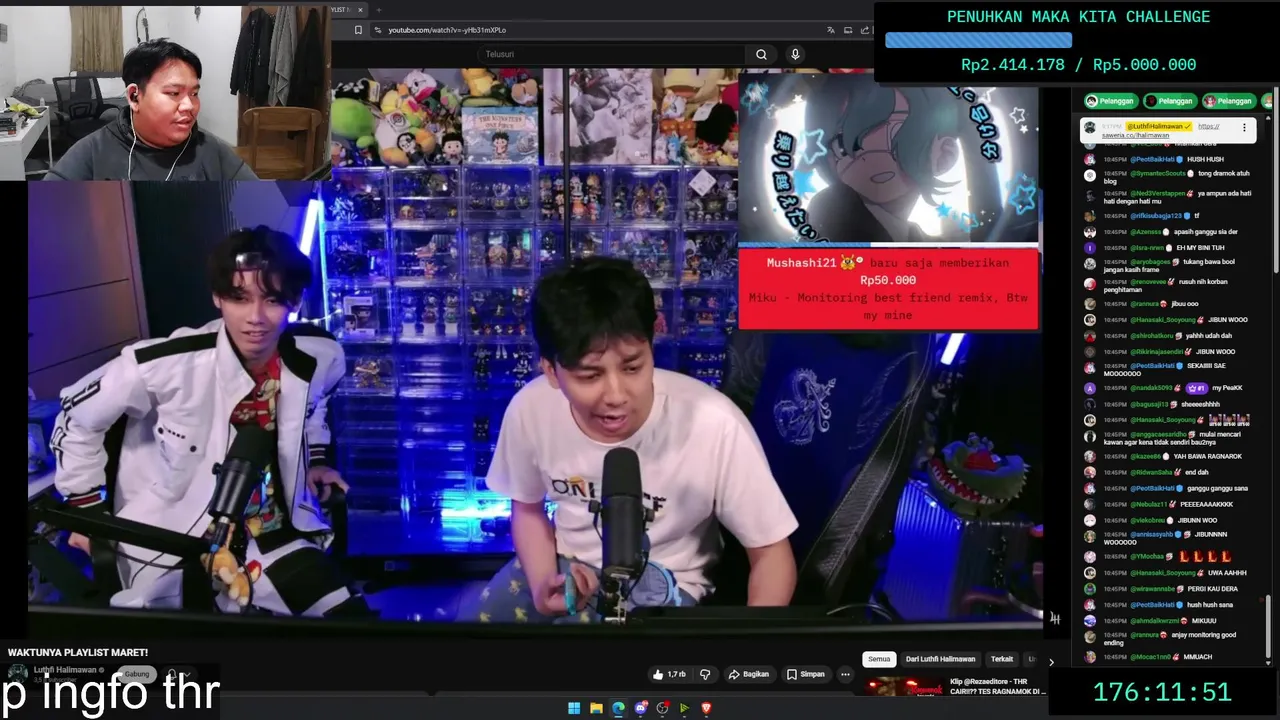Viewport: 1280px width, 720px height.
Task: Open more actions ellipsis under video
Action: (x=845, y=674)
